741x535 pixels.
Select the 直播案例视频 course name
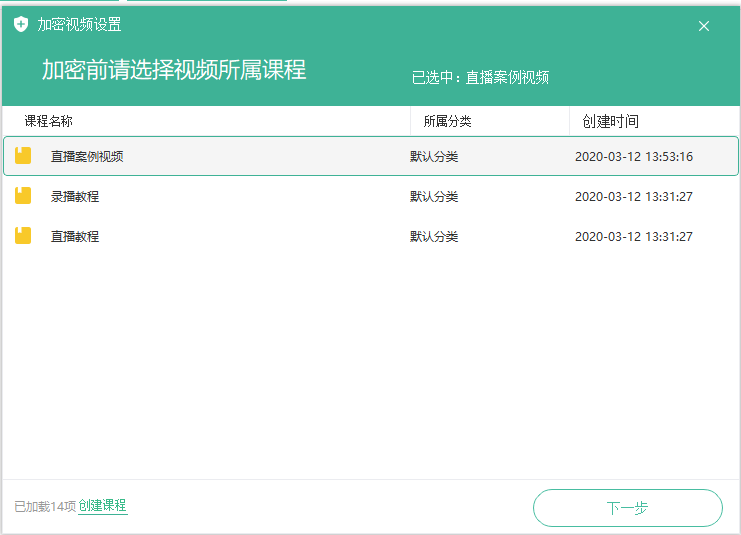click(87, 157)
